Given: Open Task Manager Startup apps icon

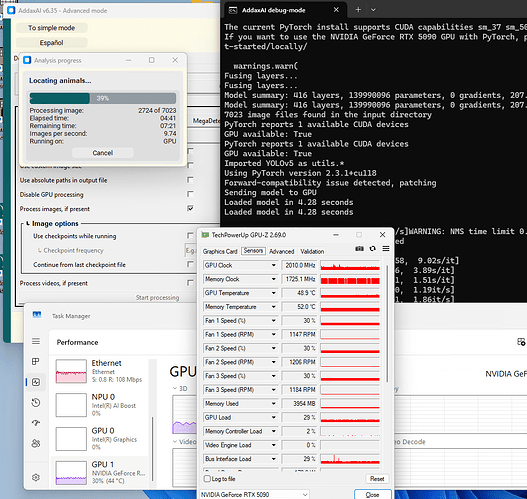Looking at the screenshot, I should pos(36,423).
